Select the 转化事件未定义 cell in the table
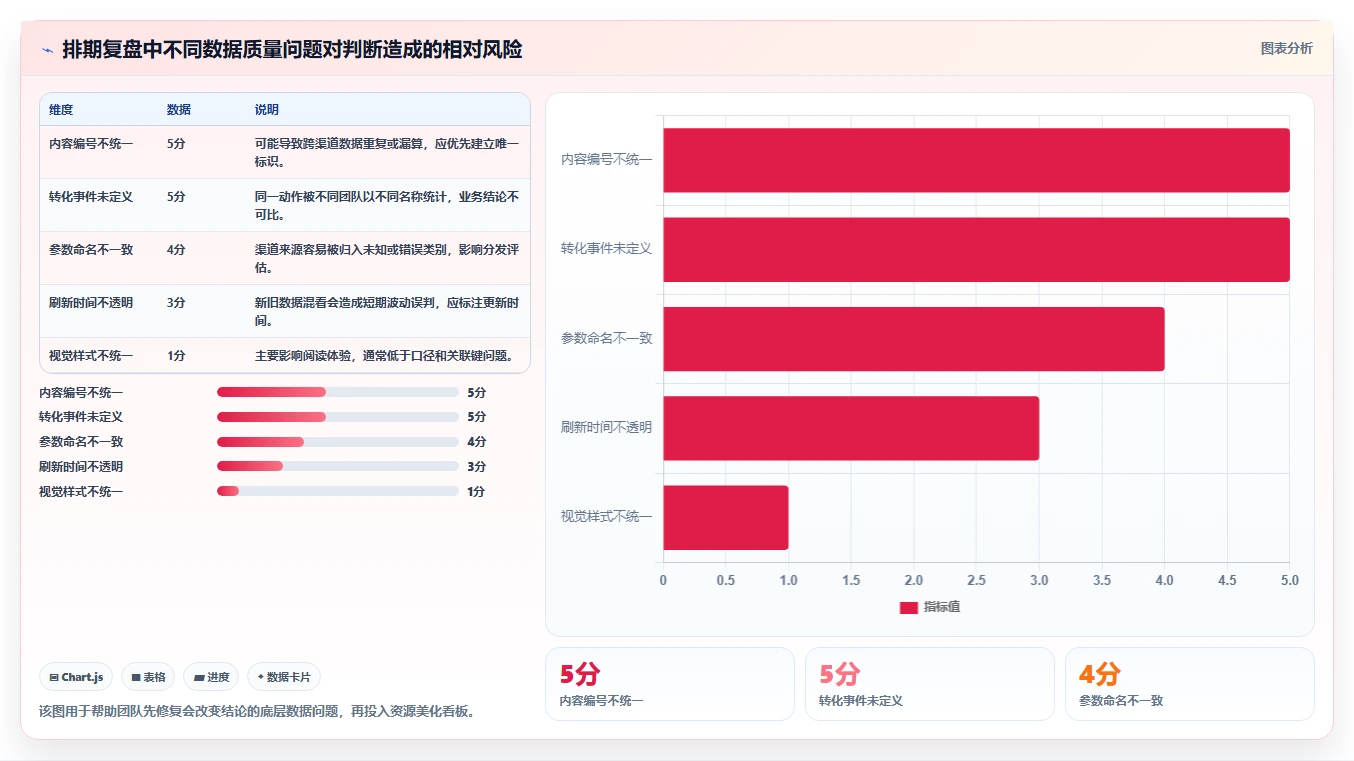The image size is (1354, 761). click(91, 197)
